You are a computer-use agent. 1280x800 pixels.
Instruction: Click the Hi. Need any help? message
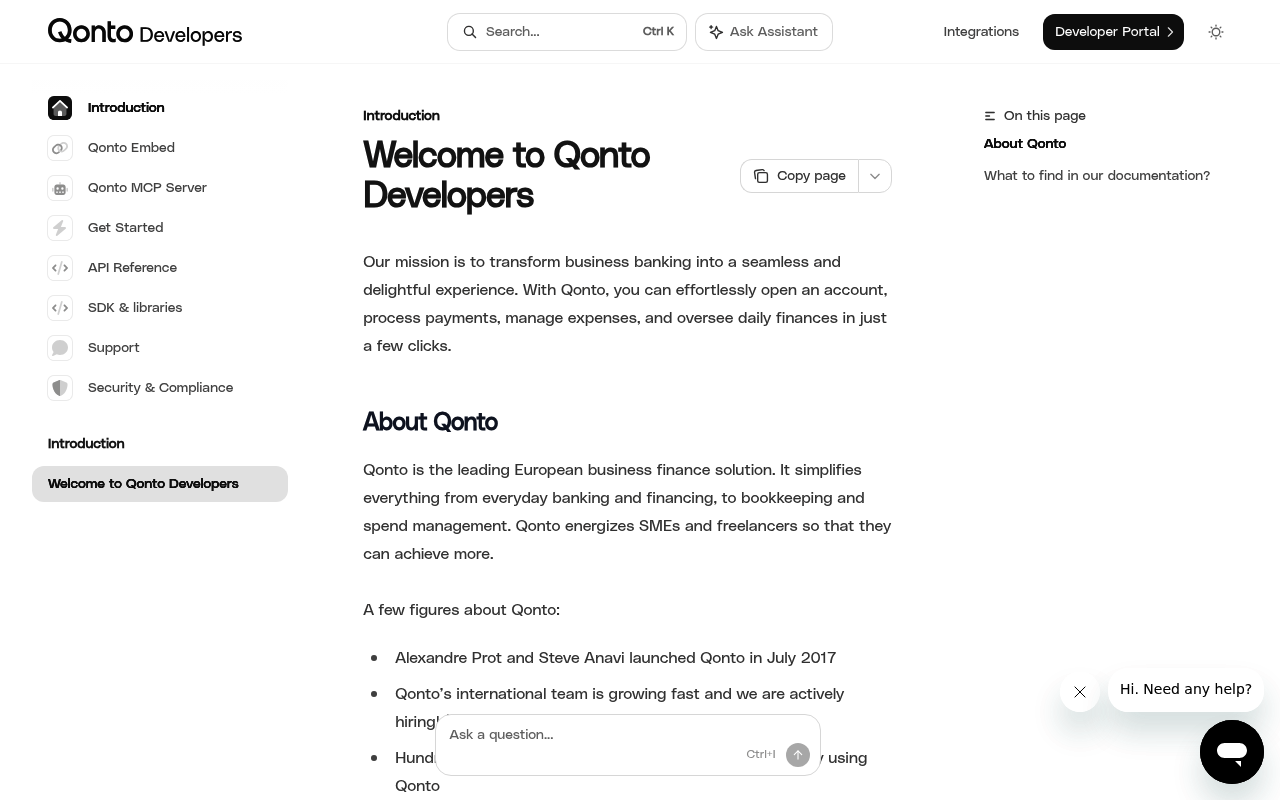coord(1186,689)
